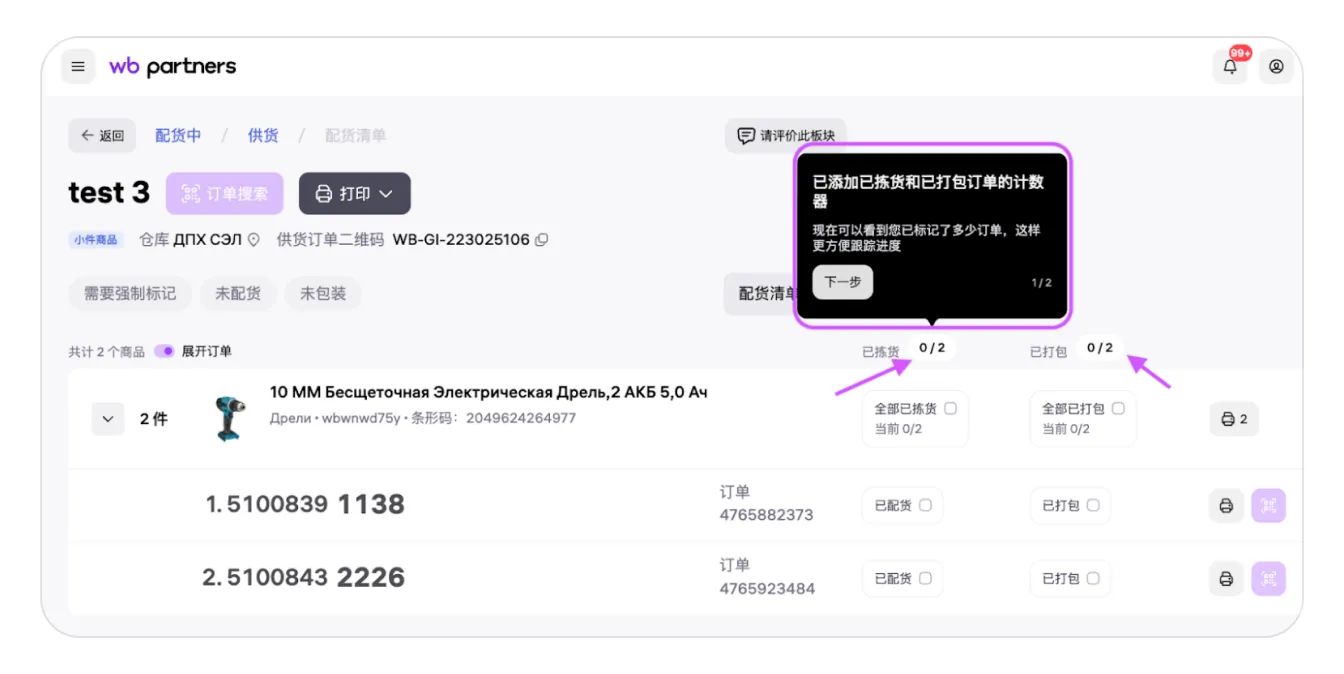Select the 未配货 filter chip

click(x=238, y=294)
